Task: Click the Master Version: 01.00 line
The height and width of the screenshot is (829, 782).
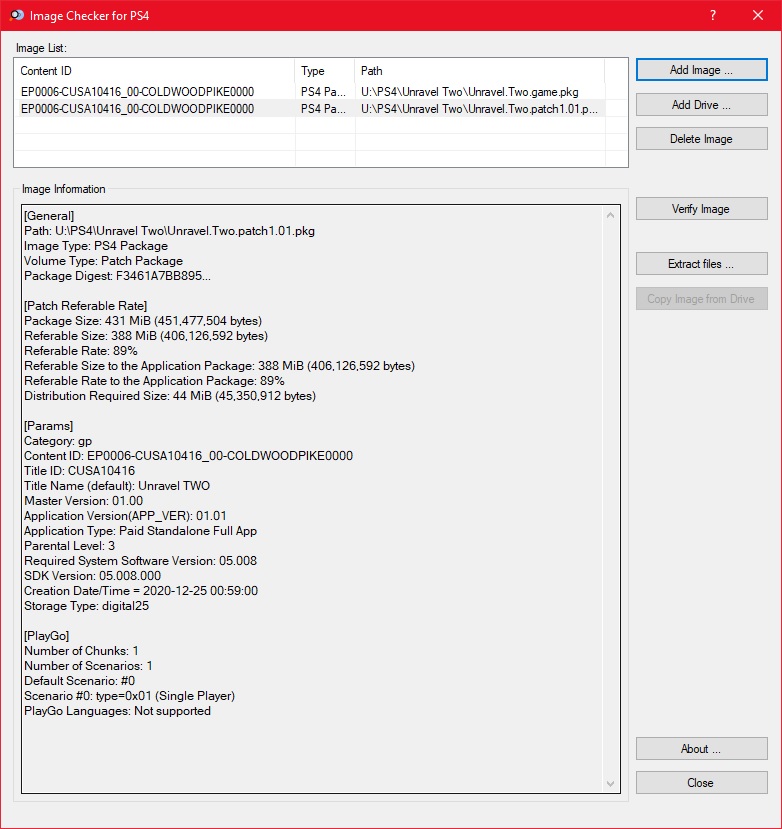Action: coord(84,501)
